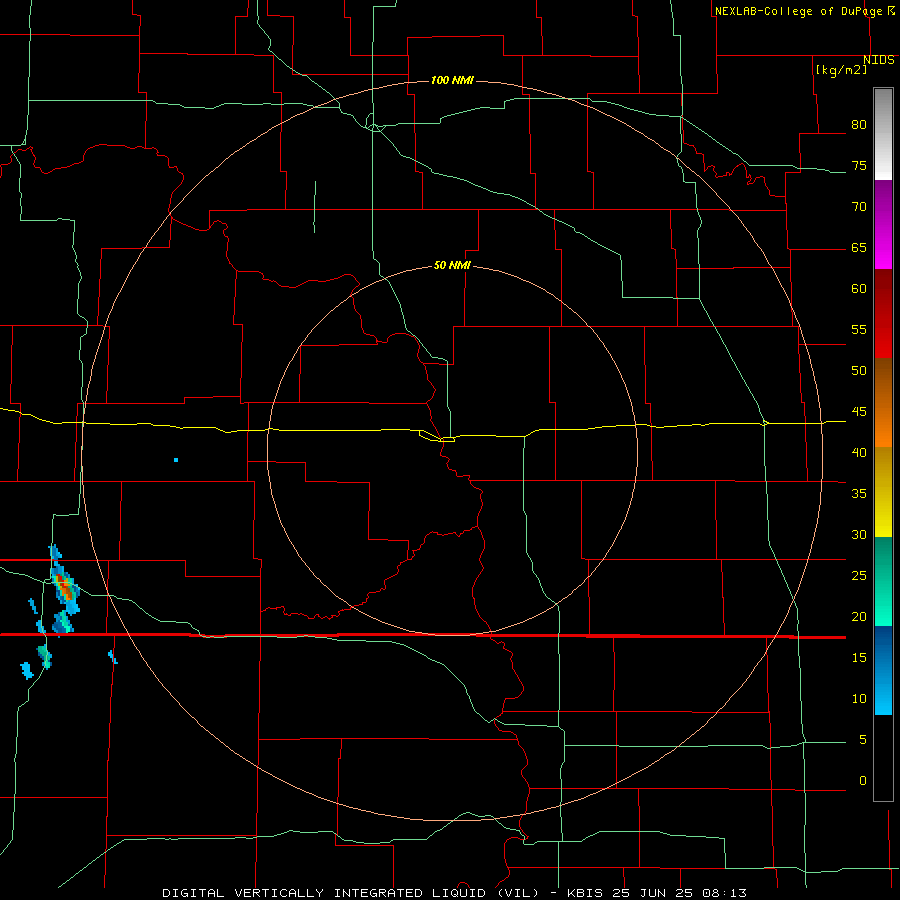Click the scale value 40

[x=859, y=453]
